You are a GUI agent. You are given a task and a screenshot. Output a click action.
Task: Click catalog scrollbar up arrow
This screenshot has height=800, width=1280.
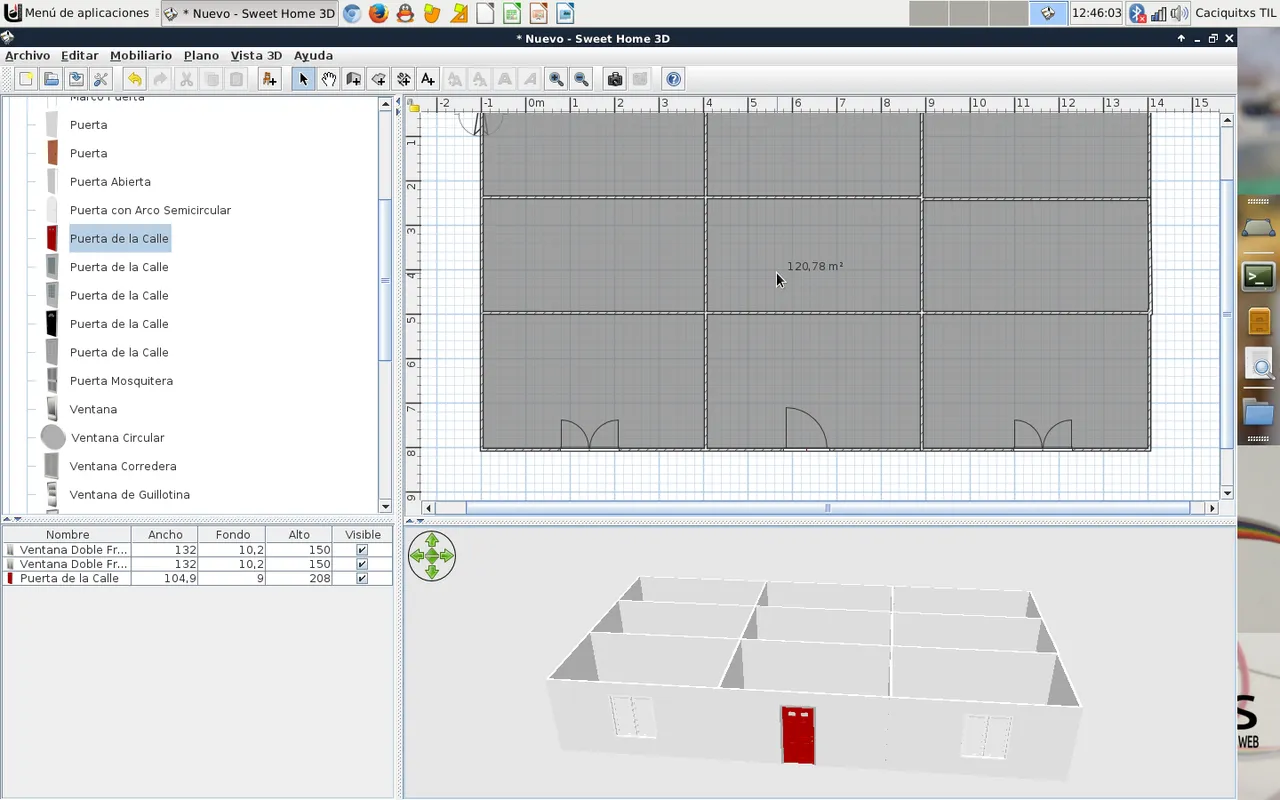[x=385, y=104]
